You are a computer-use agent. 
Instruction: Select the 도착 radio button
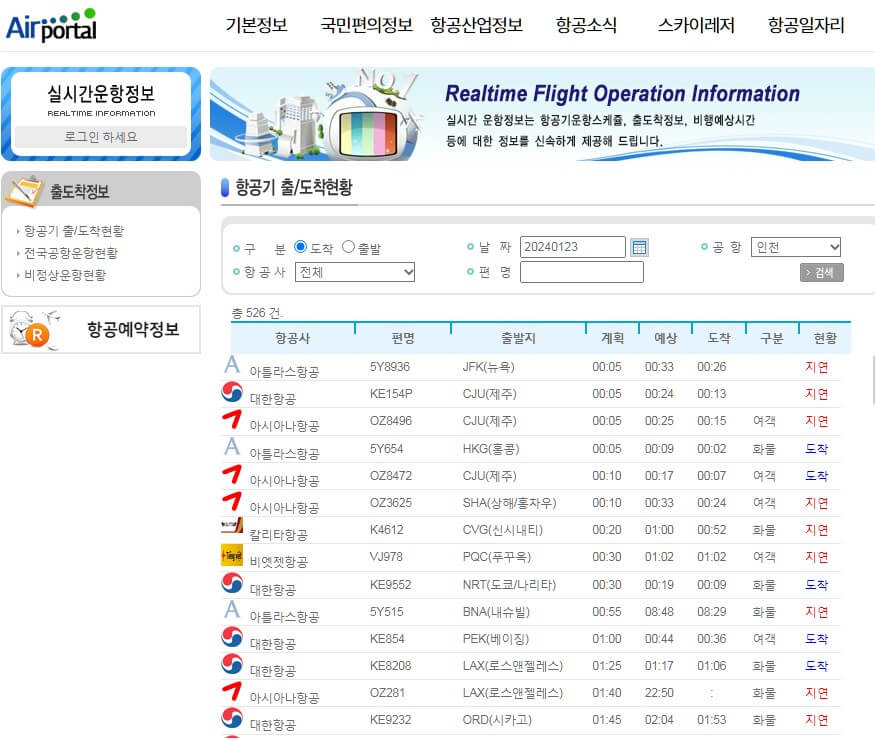tap(300, 247)
